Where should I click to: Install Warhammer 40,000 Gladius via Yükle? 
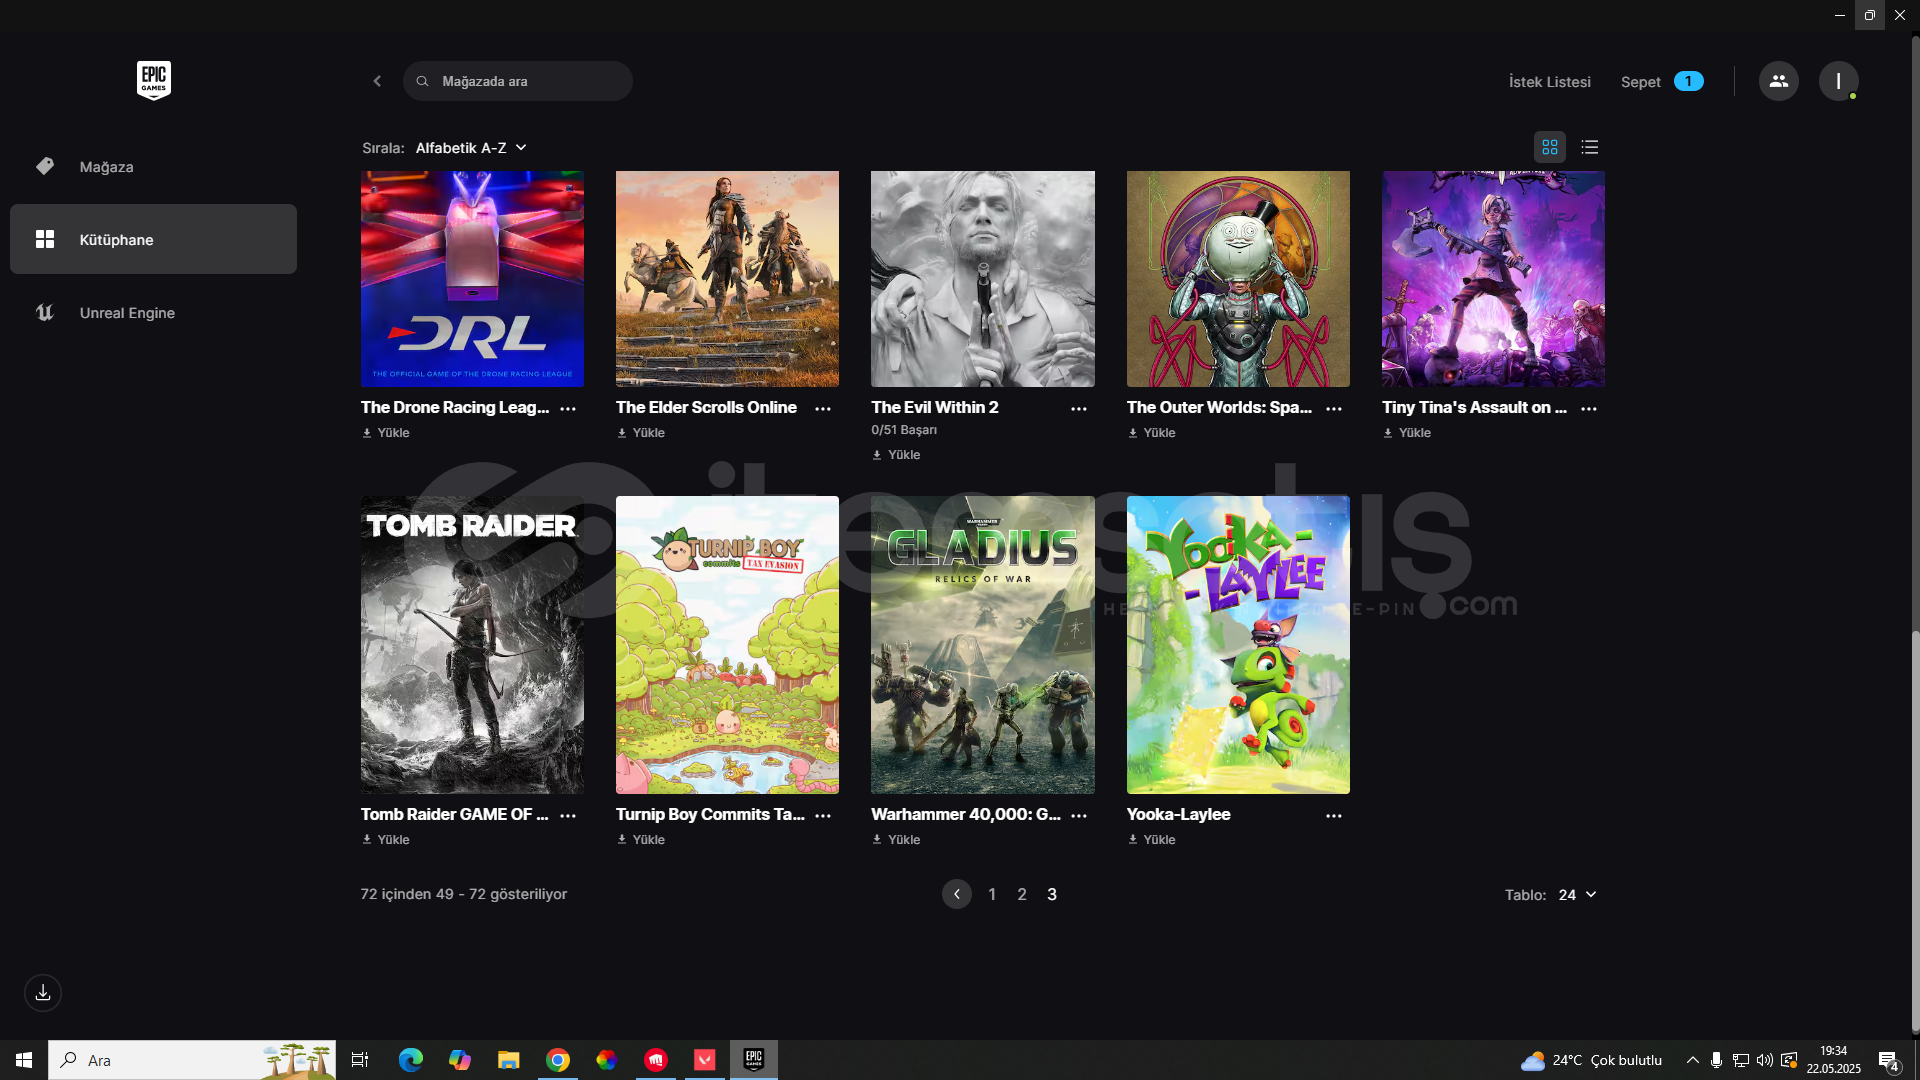click(896, 840)
